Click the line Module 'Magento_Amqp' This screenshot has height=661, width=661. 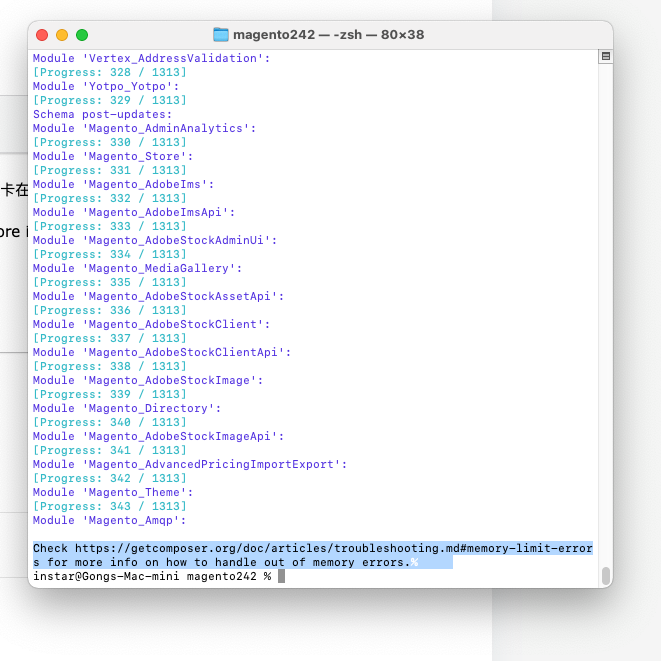coord(110,520)
